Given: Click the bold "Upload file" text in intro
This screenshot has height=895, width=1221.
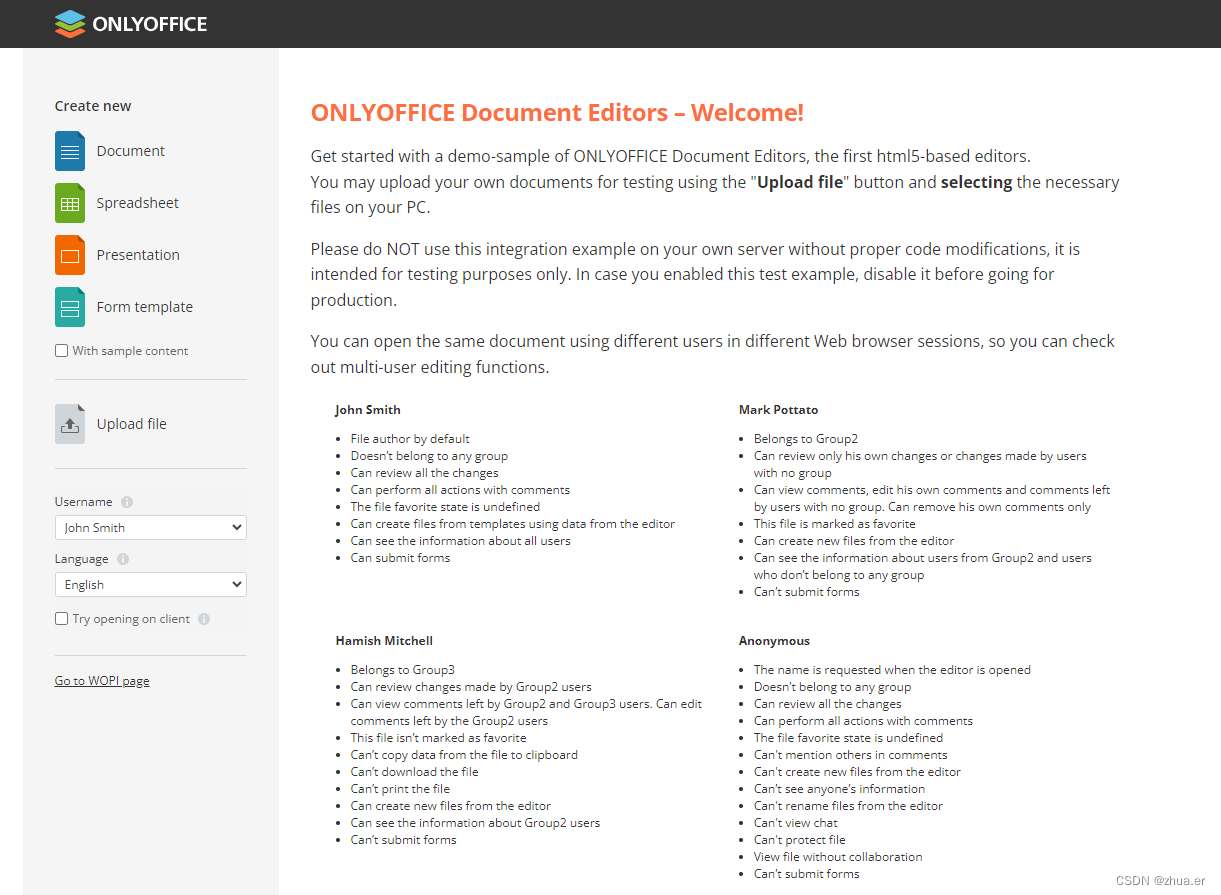Looking at the screenshot, I should (800, 182).
